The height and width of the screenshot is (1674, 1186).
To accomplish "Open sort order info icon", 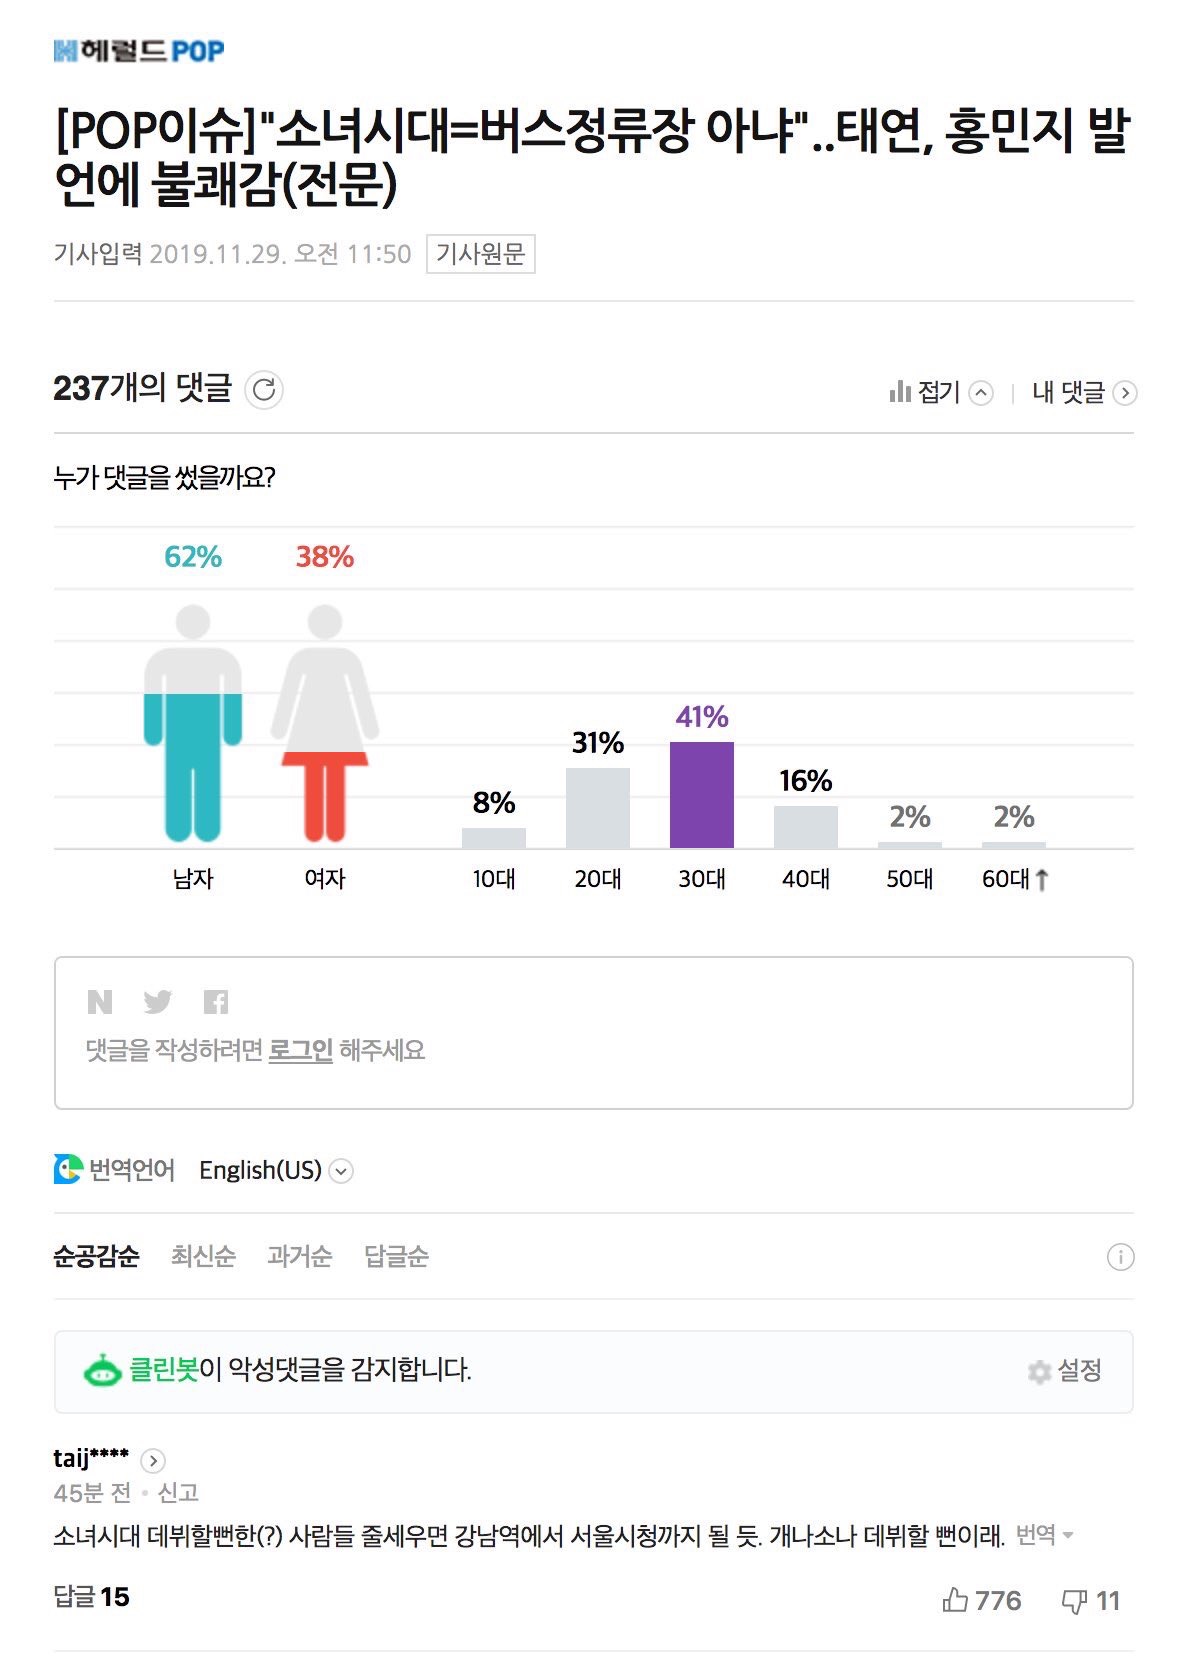I will point(1120,1257).
